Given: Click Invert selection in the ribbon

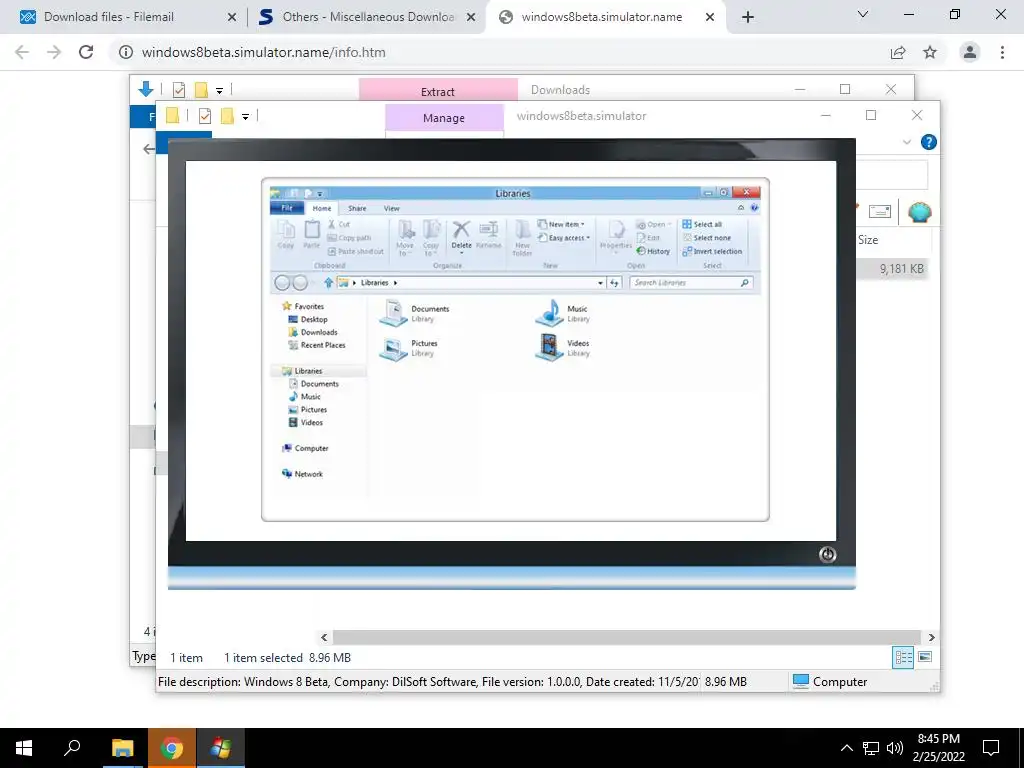Looking at the screenshot, I should (x=712, y=251).
